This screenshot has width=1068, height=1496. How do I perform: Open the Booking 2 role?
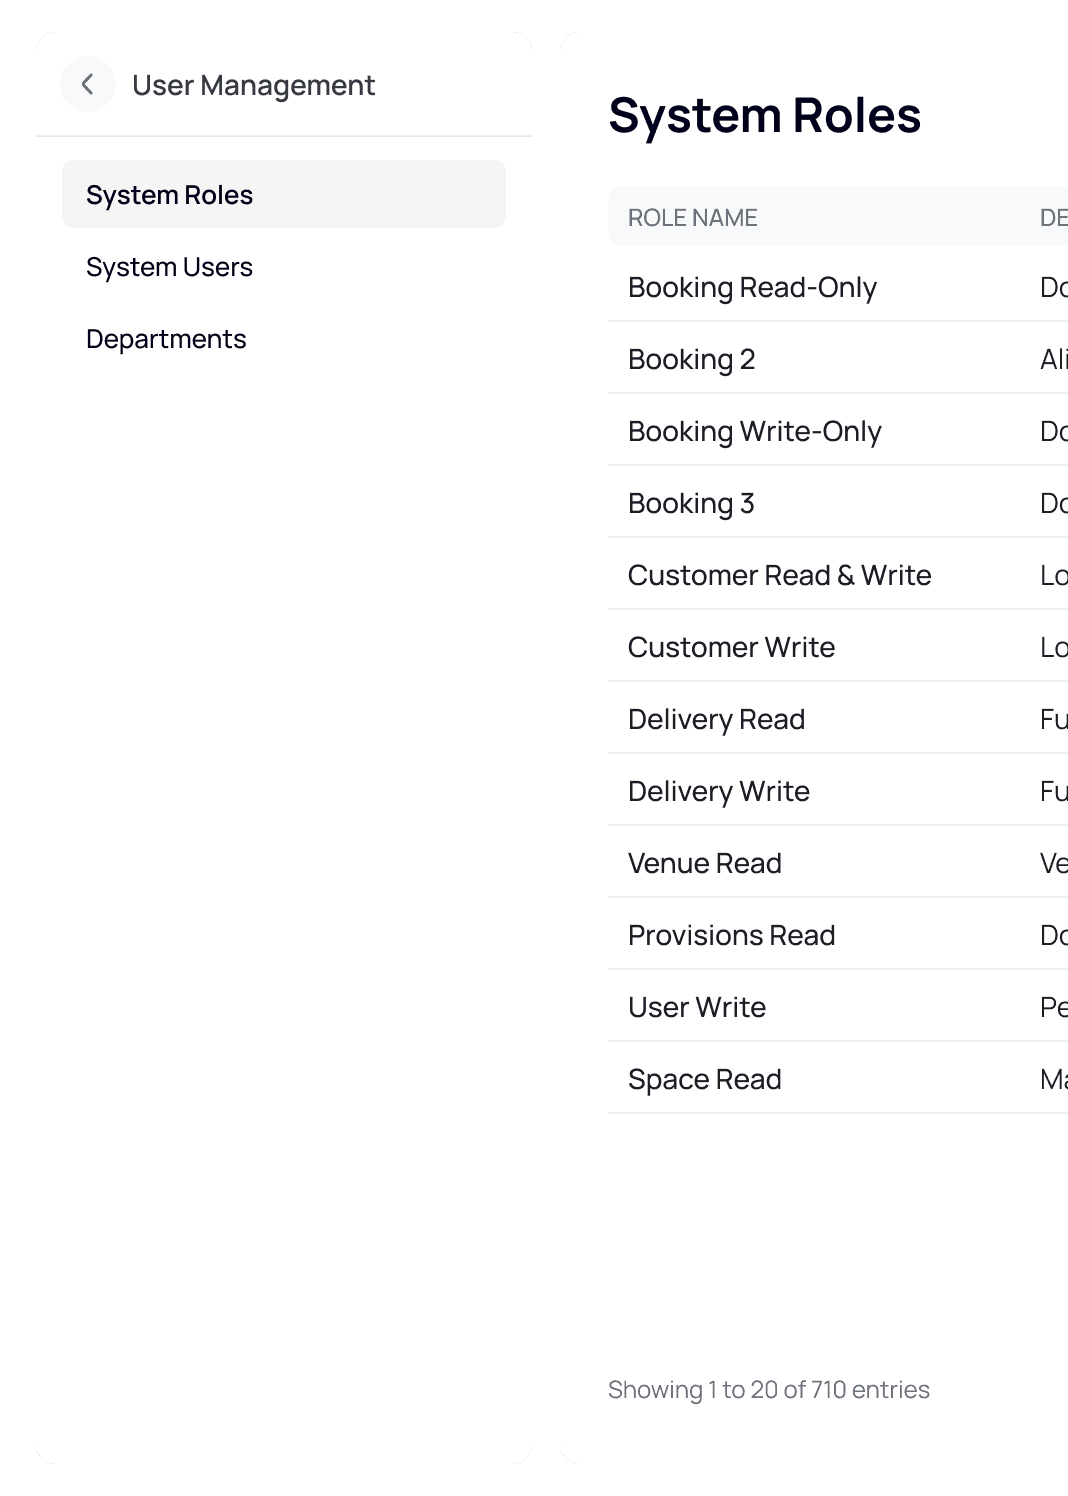[691, 359]
